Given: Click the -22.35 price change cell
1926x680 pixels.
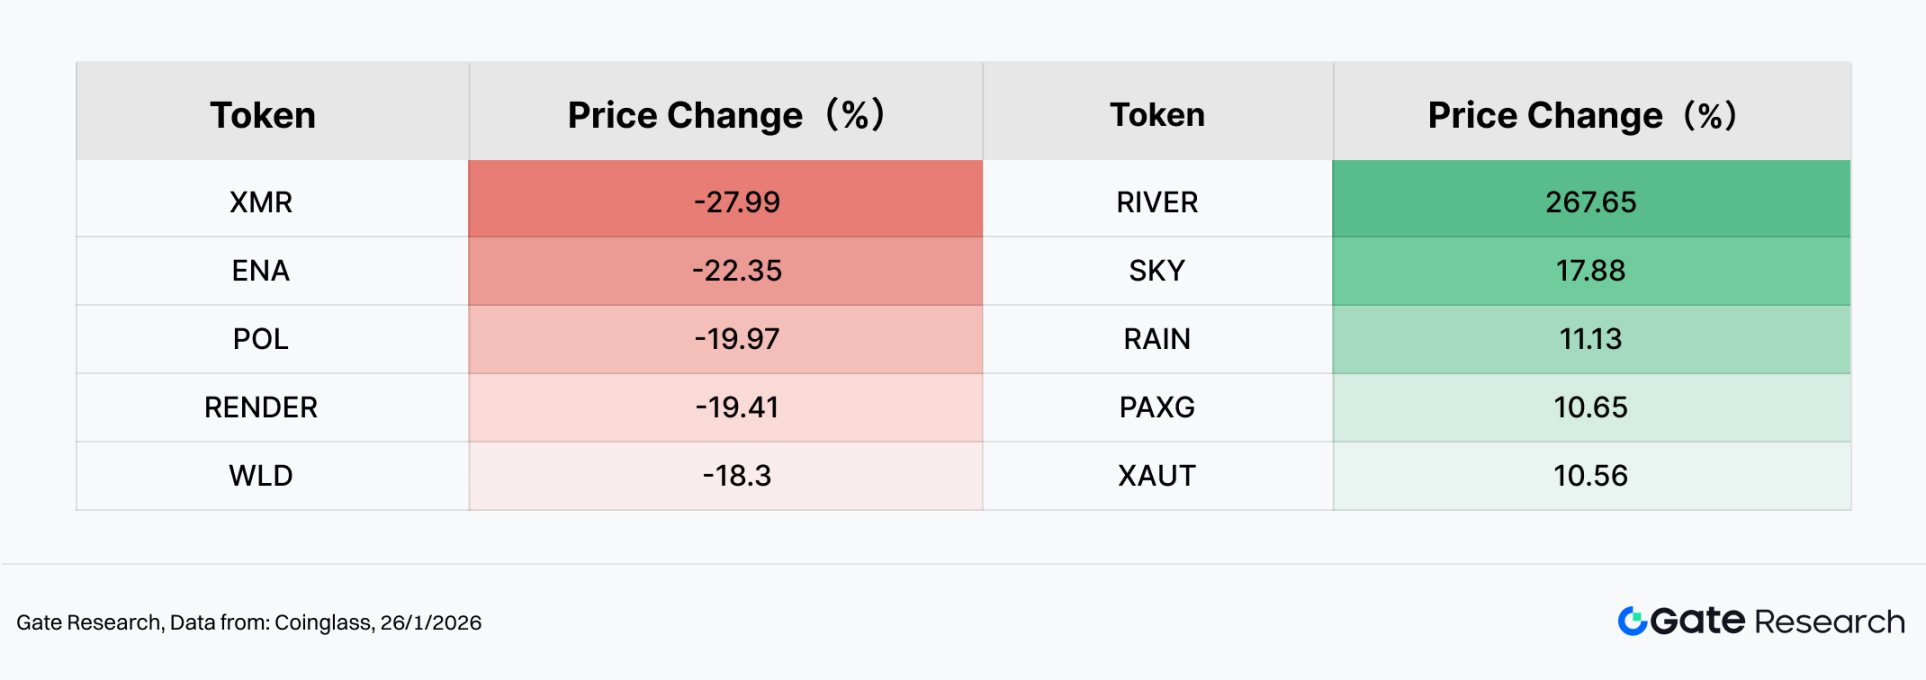Looking at the screenshot, I should 737,271.
